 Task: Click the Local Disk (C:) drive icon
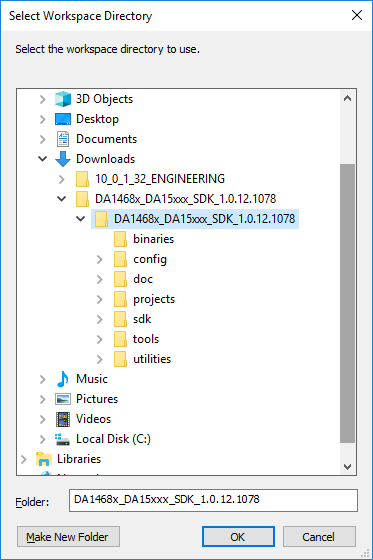tap(63, 439)
